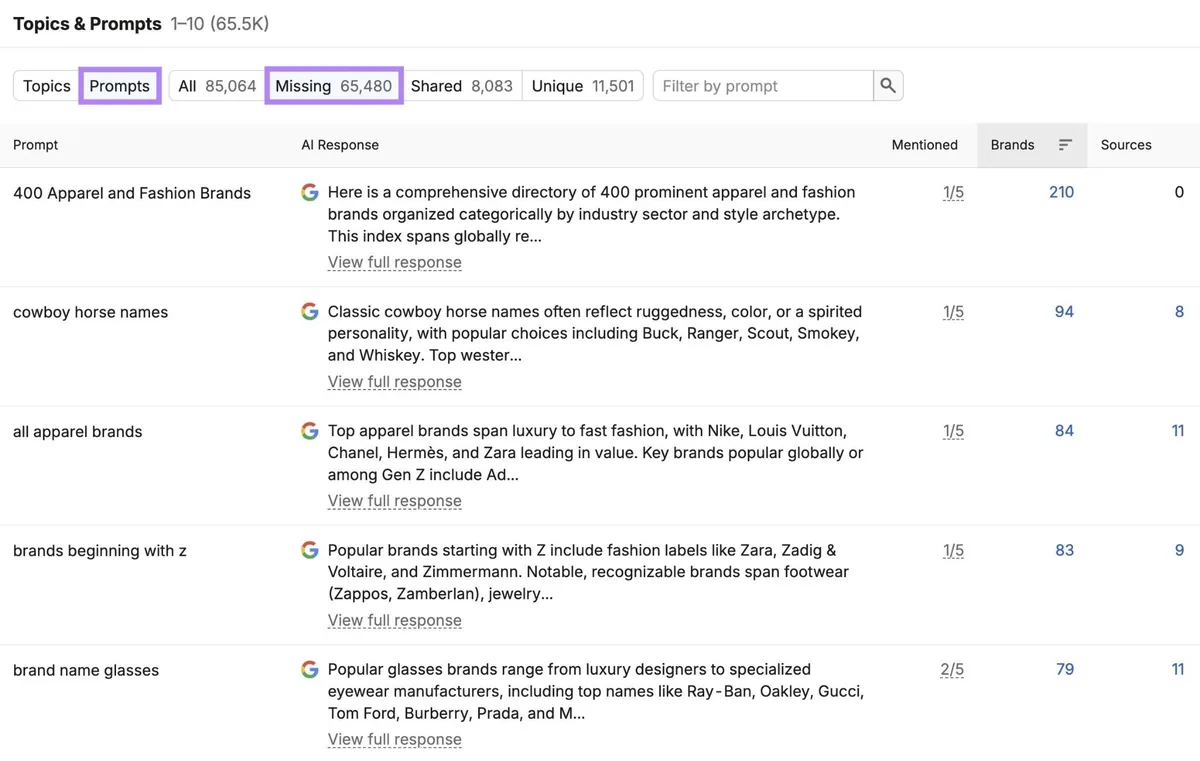Open the 84 brands count

[x=1064, y=431]
